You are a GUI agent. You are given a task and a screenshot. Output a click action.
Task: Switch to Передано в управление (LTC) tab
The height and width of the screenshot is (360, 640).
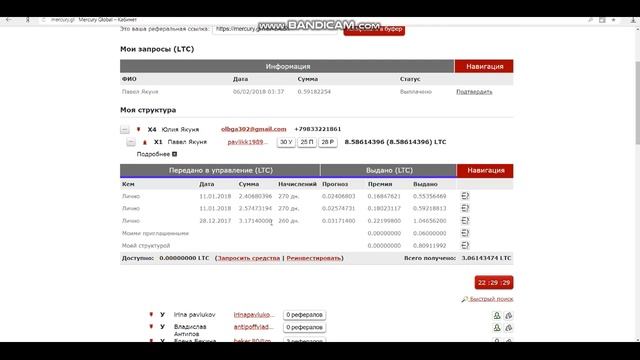point(220,170)
